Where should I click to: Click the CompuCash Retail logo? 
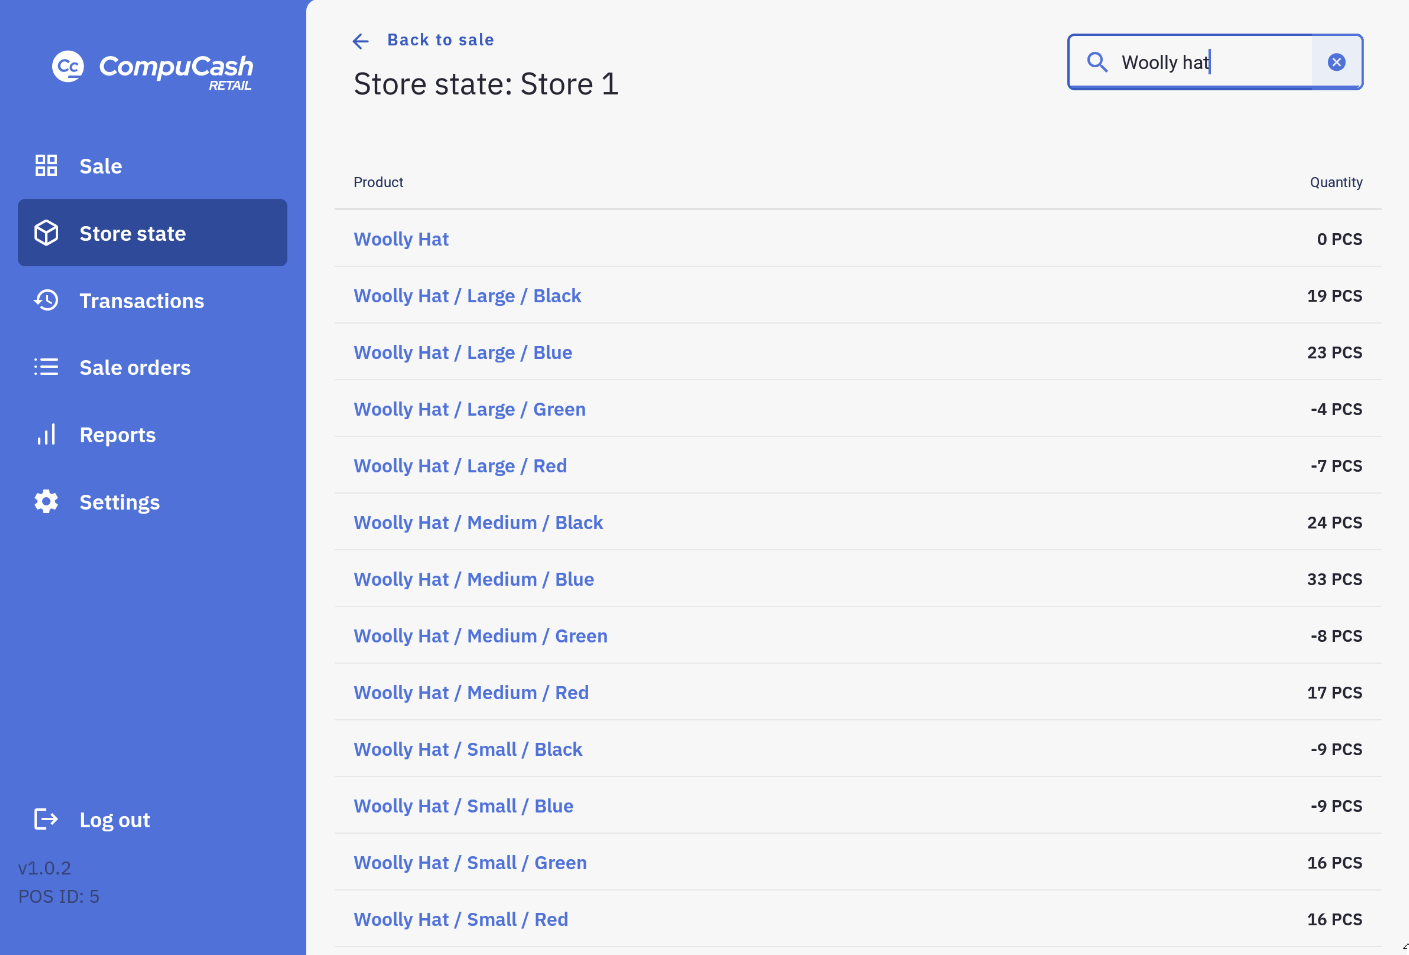point(152,69)
